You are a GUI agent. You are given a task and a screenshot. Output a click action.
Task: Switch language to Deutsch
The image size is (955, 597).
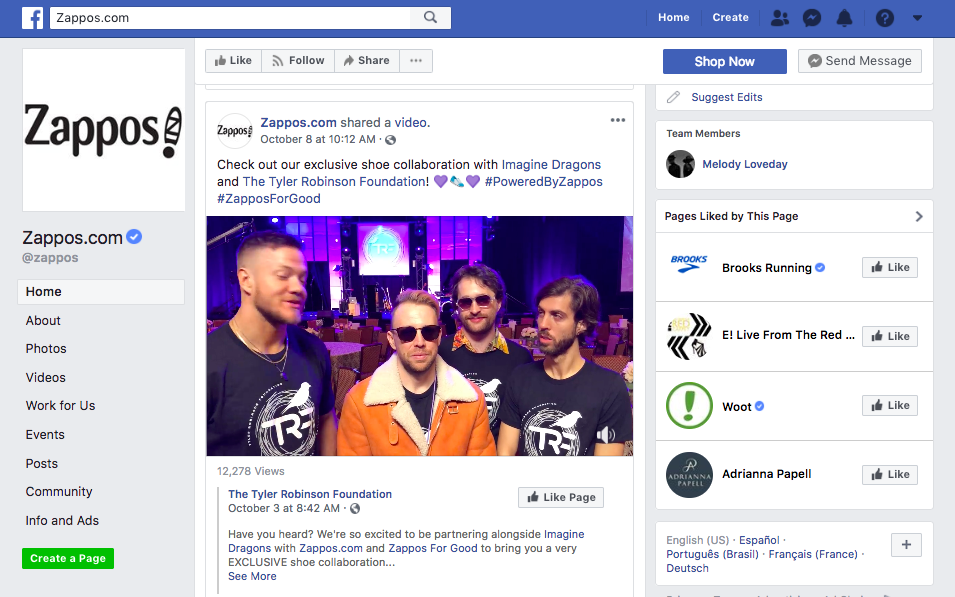click(x=687, y=568)
